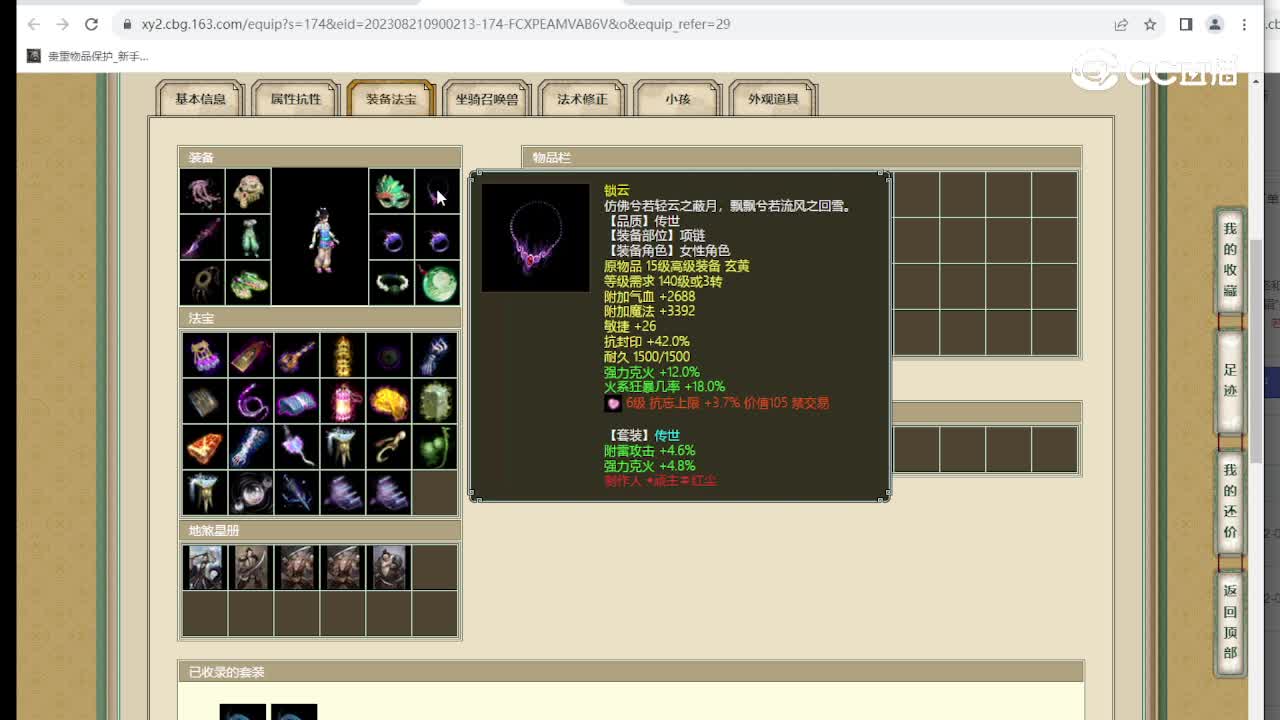1280x720 pixels.
Task: Switch to the 属性抗性 tab
Action: (x=296, y=99)
